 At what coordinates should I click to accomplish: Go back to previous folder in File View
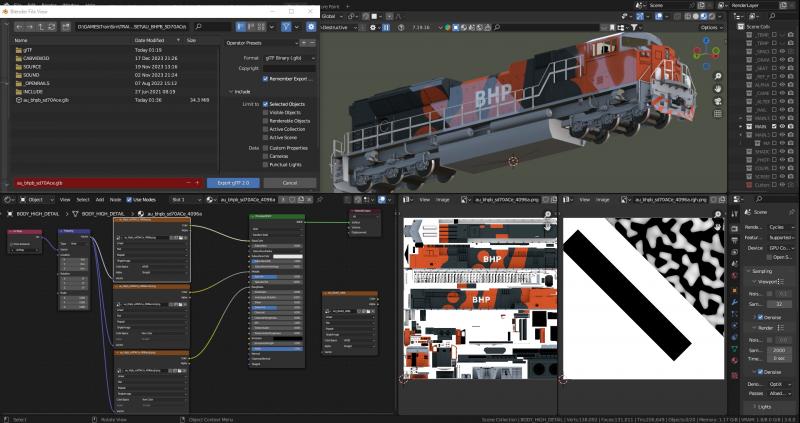pos(19,27)
